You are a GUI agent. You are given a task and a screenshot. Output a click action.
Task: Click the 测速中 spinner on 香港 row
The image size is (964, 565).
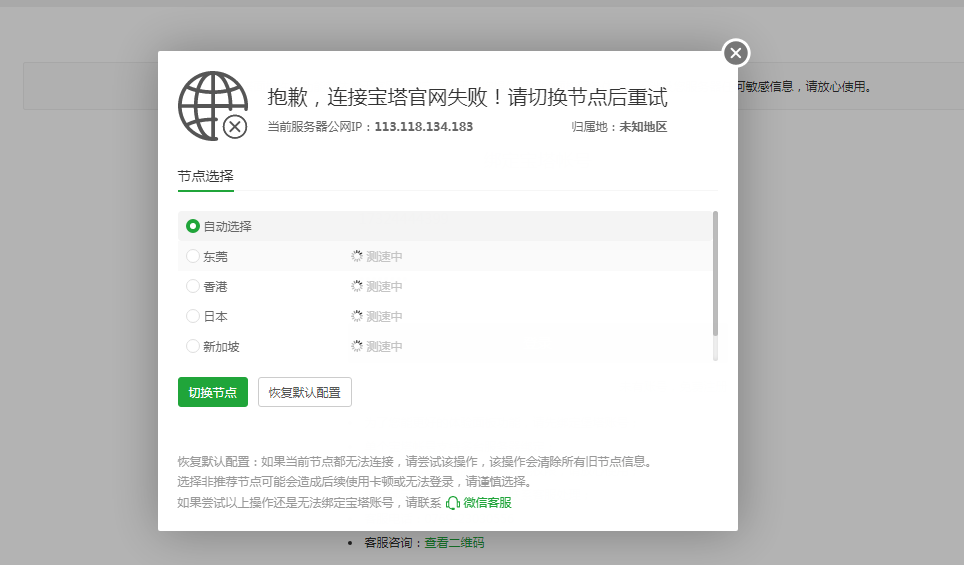click(357, 286)
